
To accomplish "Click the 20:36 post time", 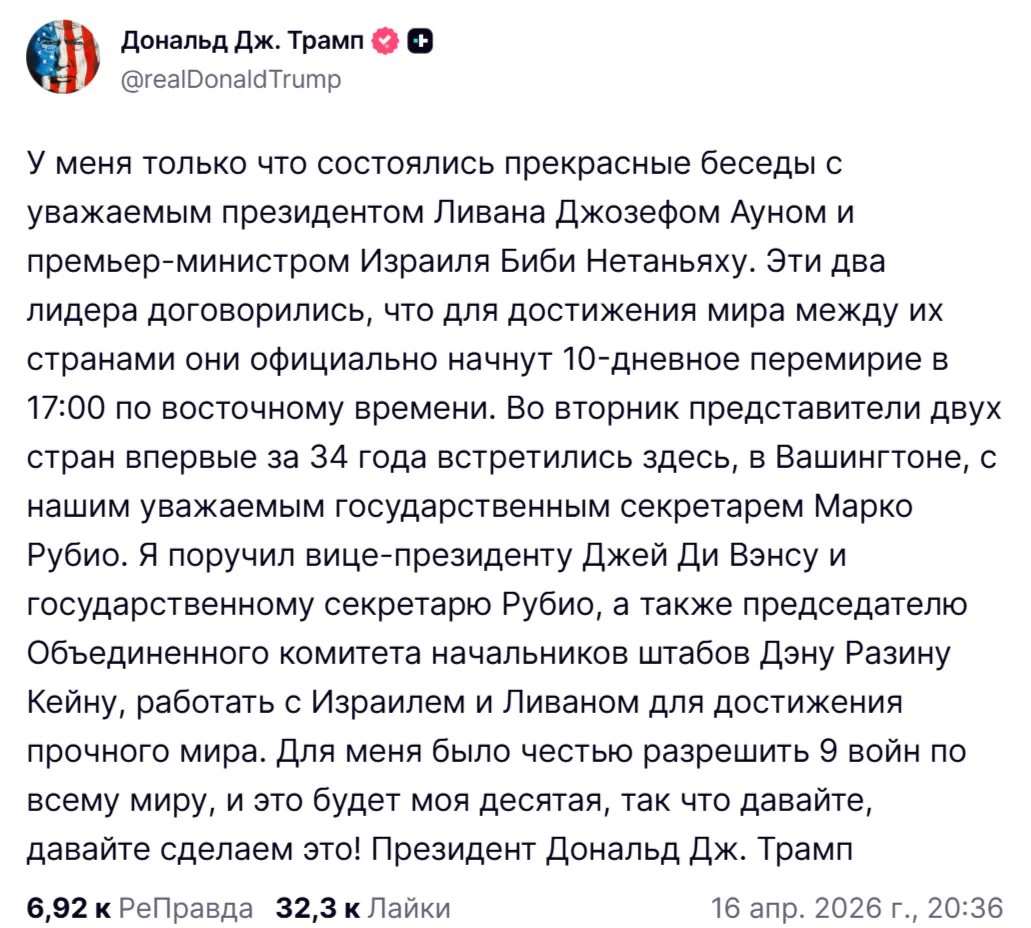I will [965, 908].
